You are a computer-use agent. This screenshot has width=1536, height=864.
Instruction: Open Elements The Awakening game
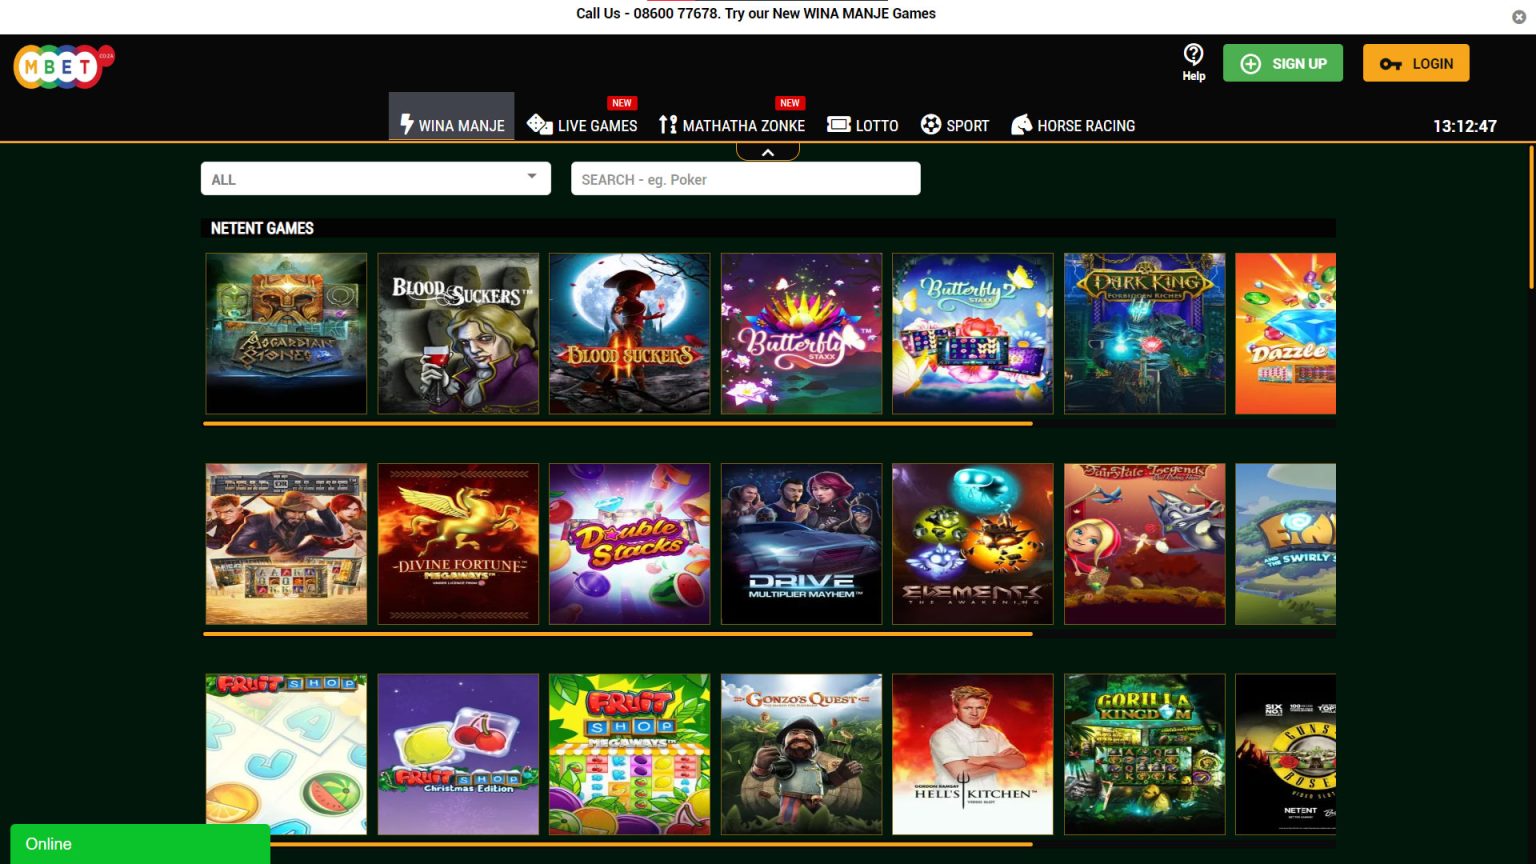point(973,544)
